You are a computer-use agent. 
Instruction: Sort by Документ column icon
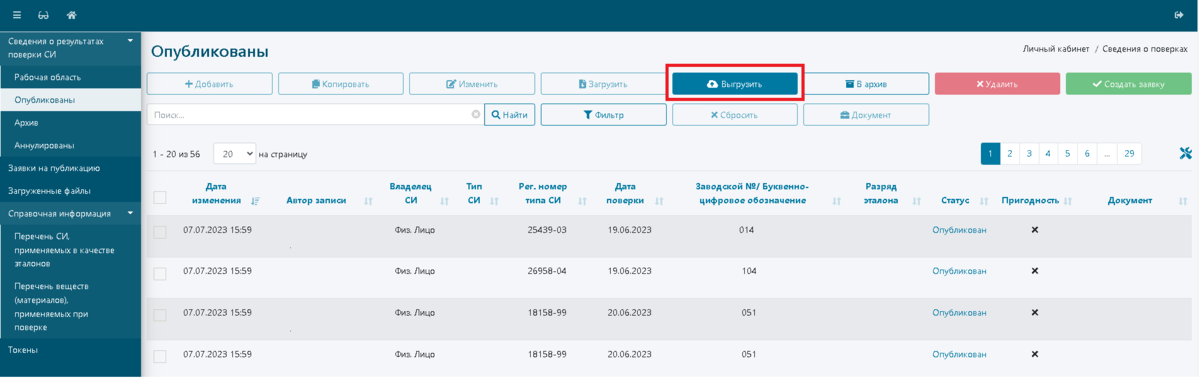coord(1183,201)
